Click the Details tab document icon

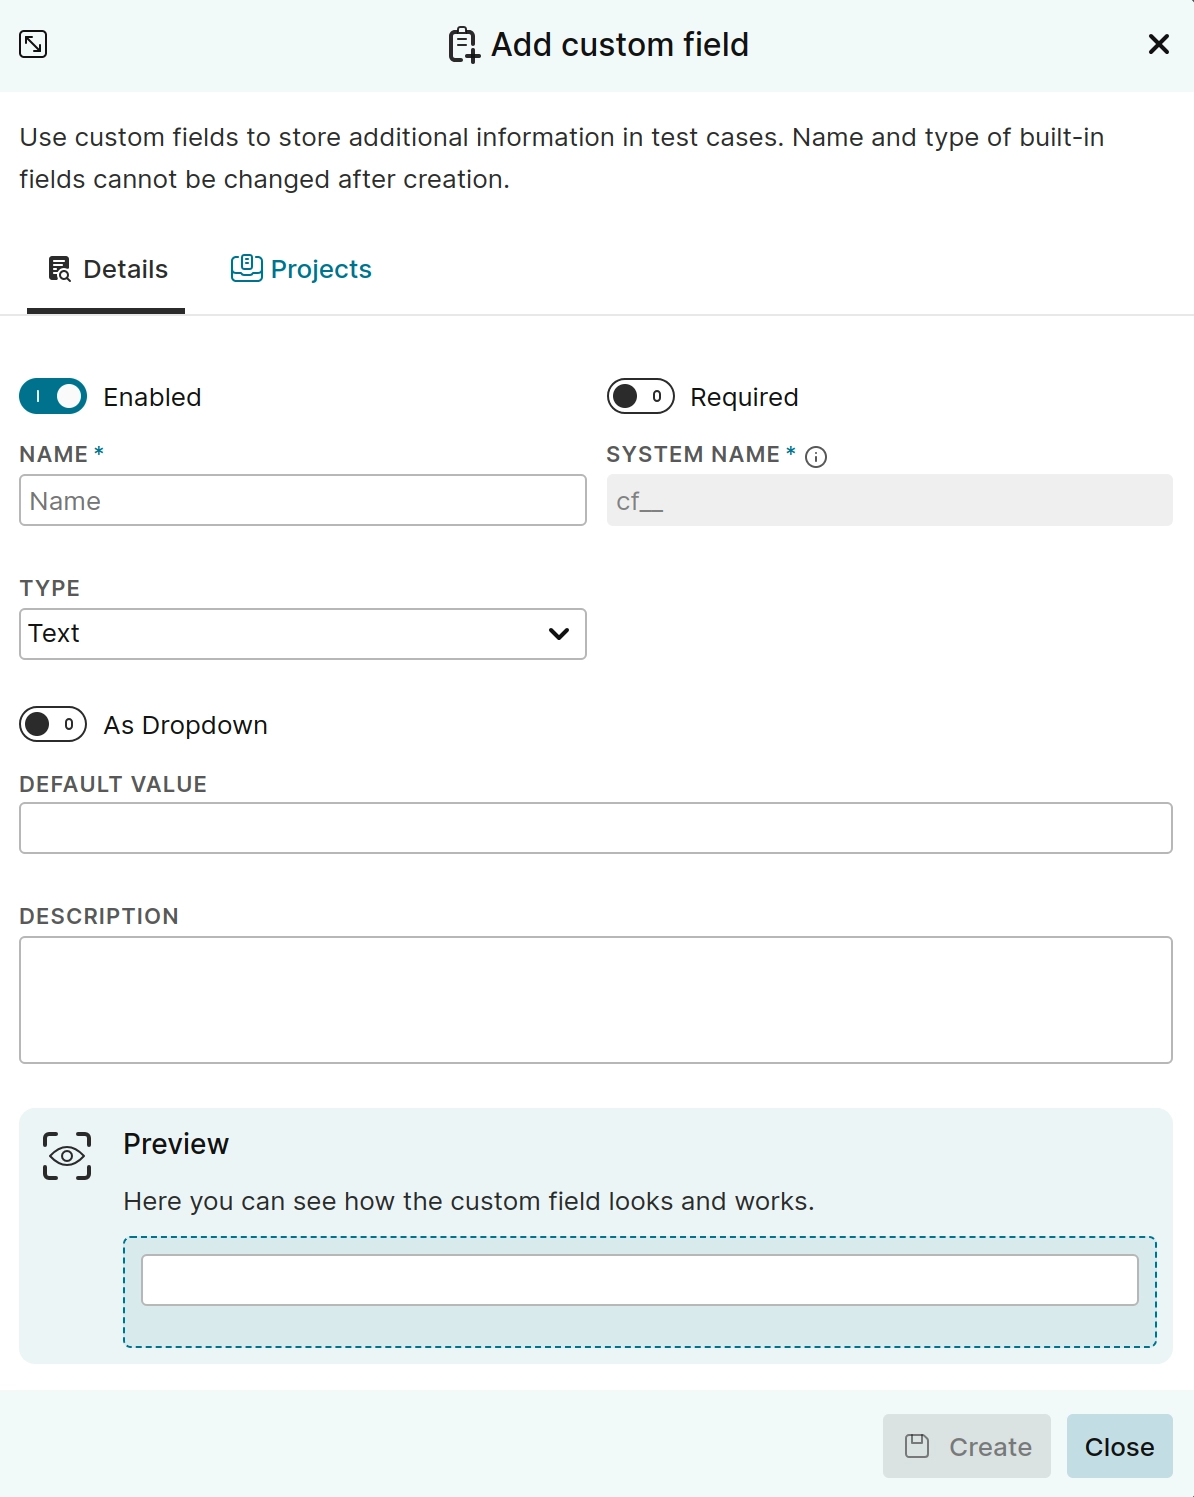click(60, 269)
